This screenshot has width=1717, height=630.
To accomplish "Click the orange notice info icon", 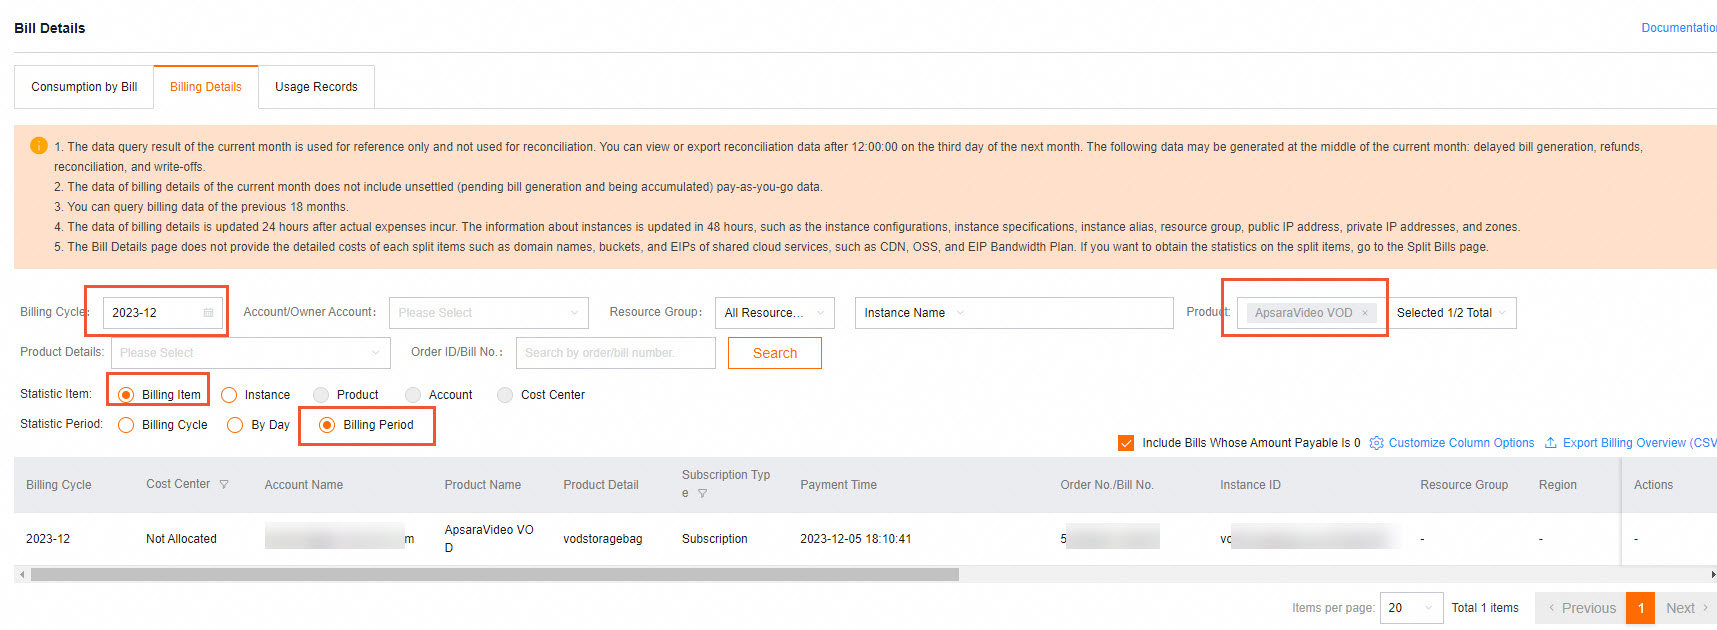I will tap(39, 146).
